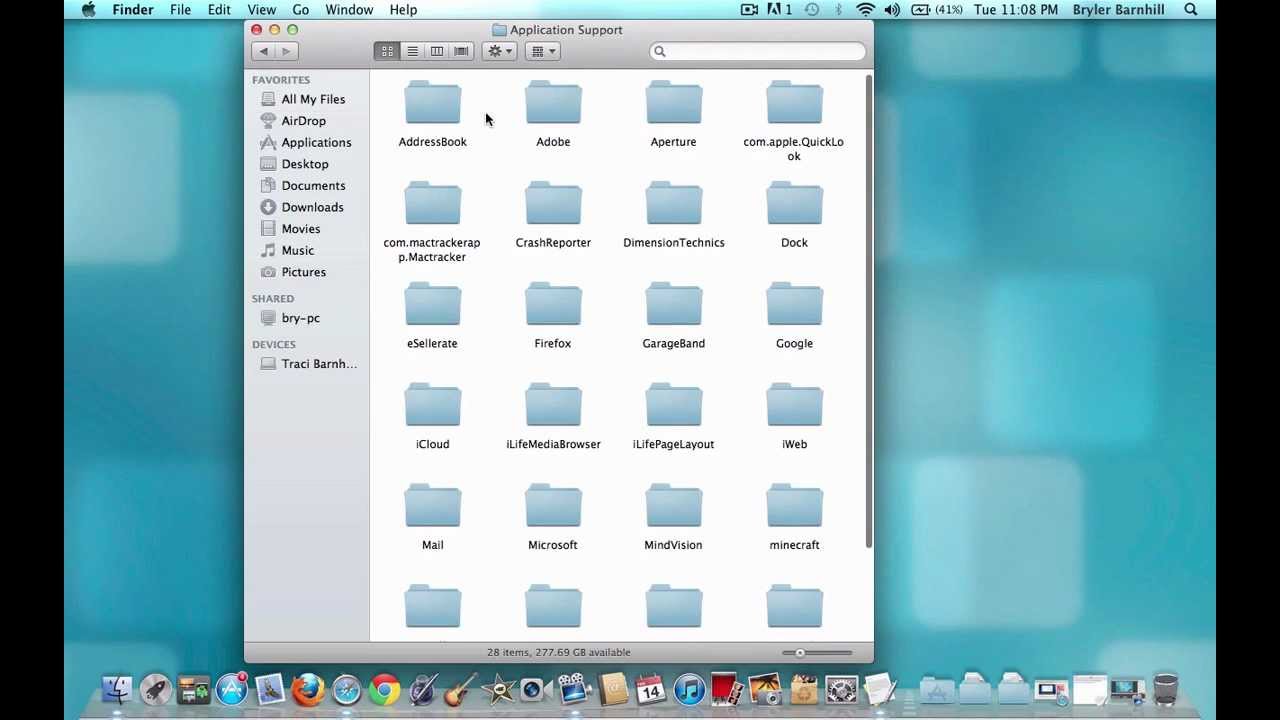Screen dimensions: 1280x720
Task: Open the Finder menu
Action: (x=133, y=9)
